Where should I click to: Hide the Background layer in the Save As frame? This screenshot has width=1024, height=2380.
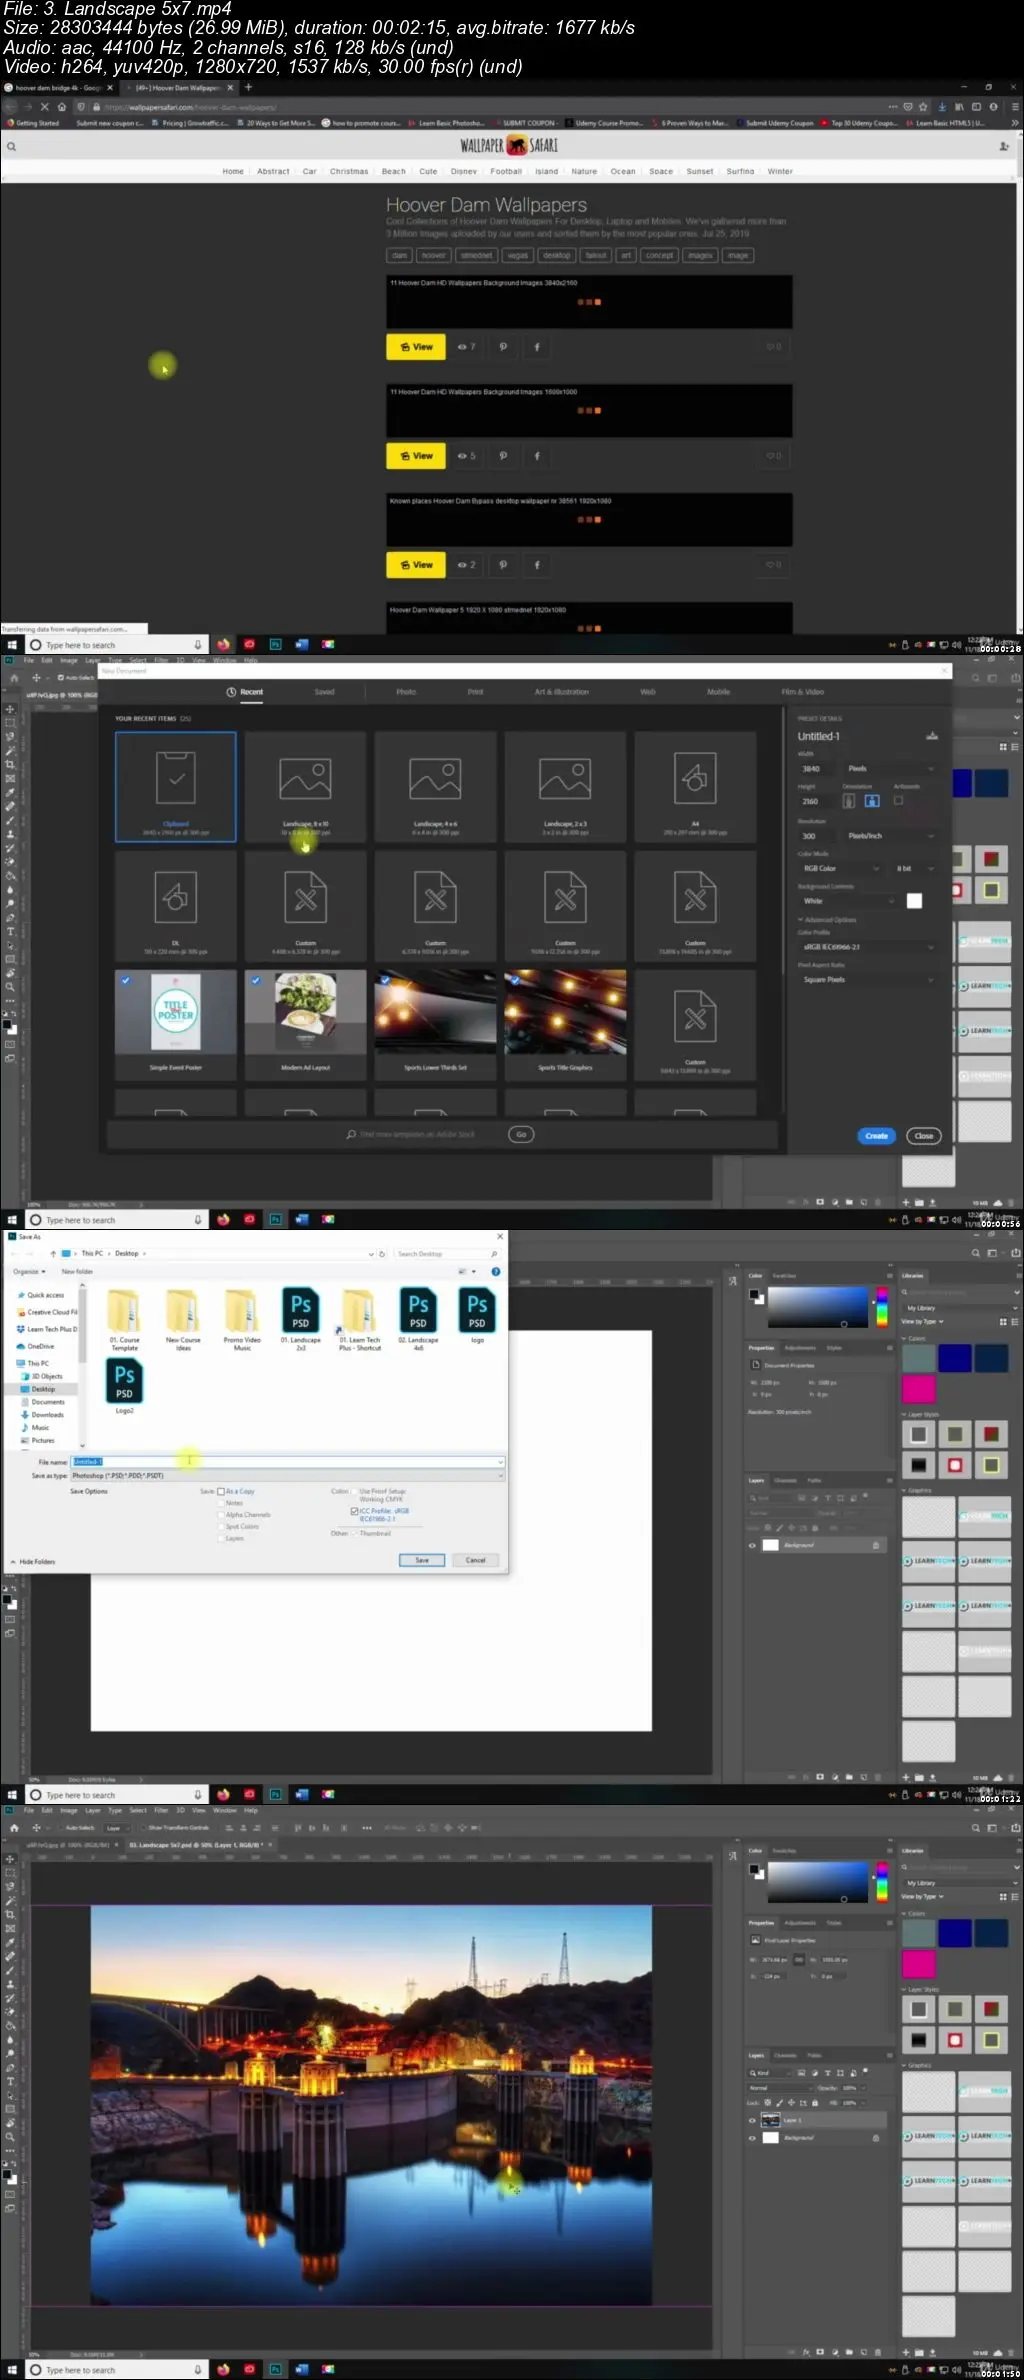[x=752, y=1545]
